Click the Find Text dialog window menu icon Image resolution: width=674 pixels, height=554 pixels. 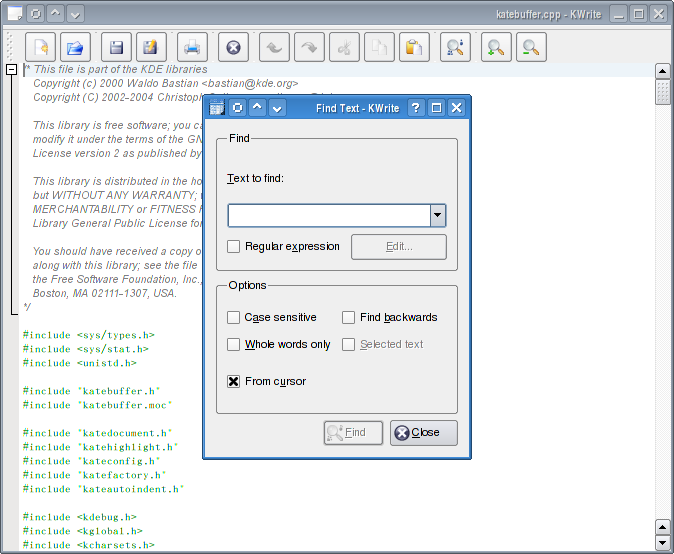(217, 107)
